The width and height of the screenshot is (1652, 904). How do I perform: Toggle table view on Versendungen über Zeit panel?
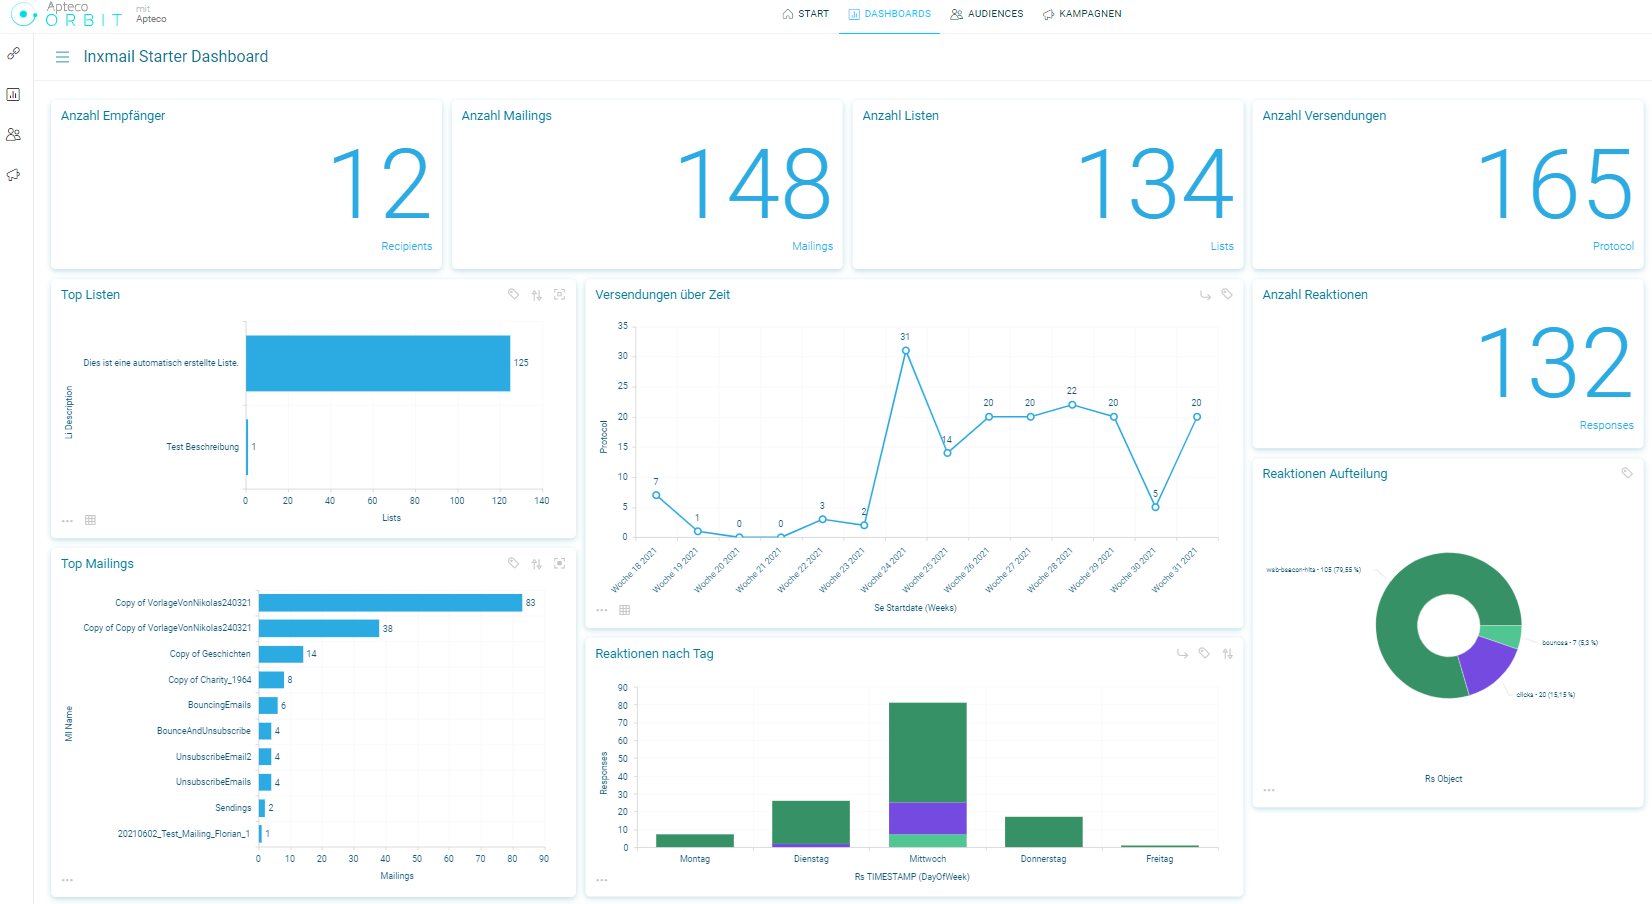(x=624, y=610)
